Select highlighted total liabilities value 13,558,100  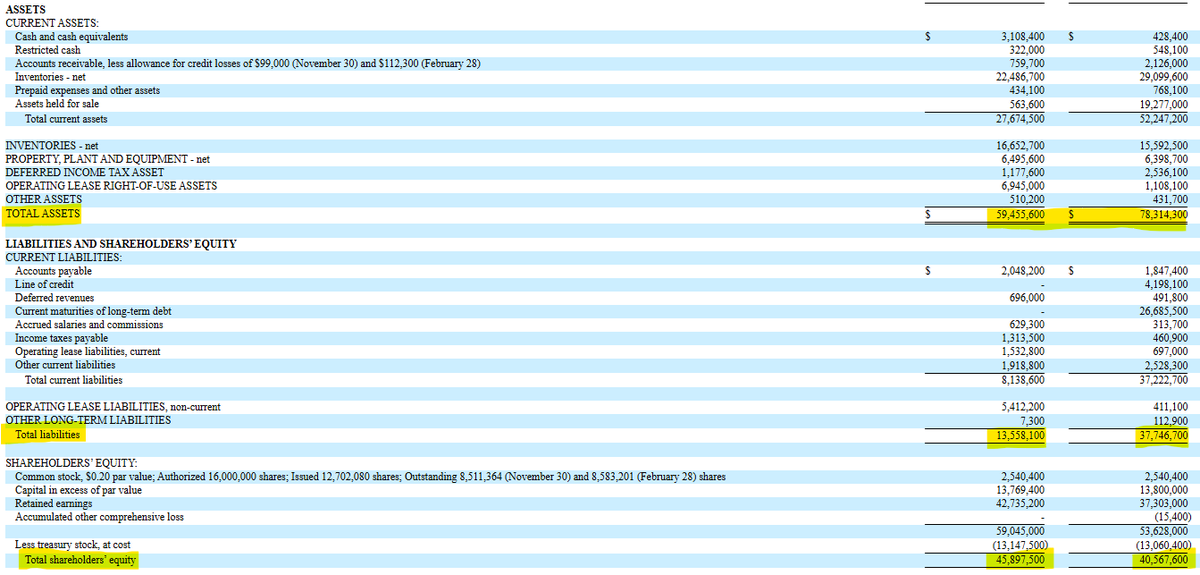[1020, 435]
